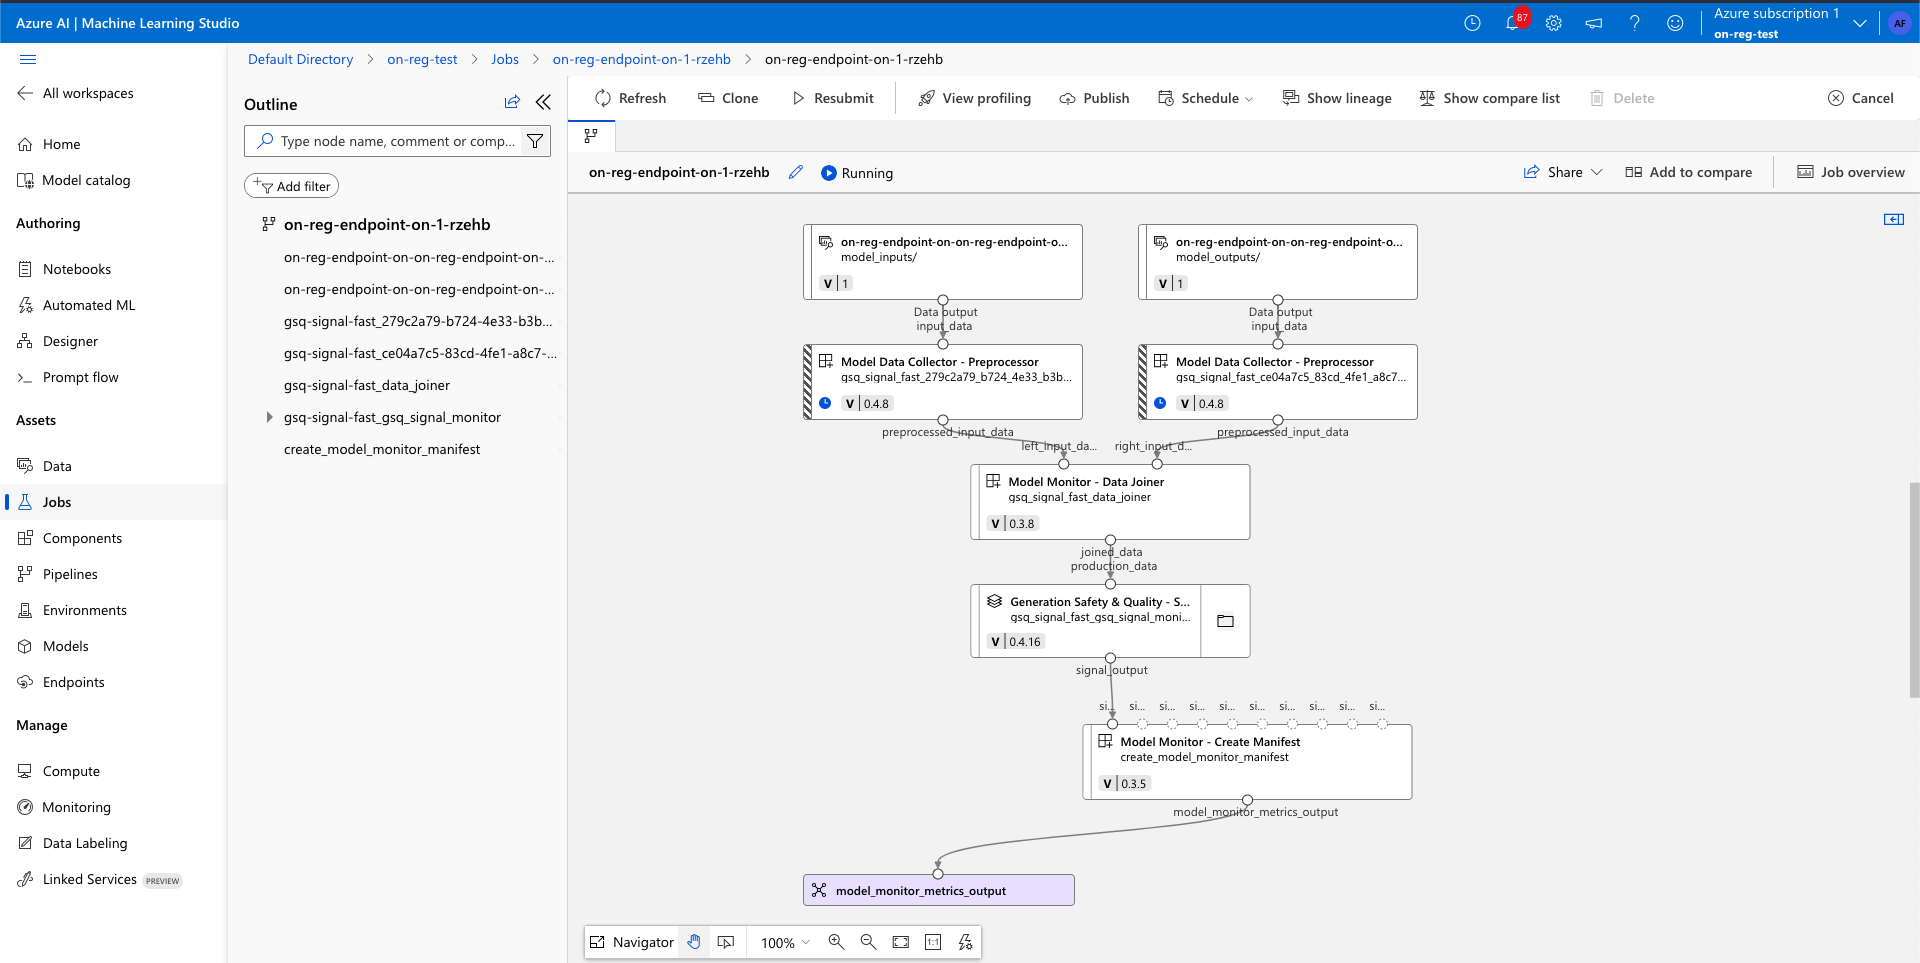The width and height of the screenshot is (1920, 963).
Task: Click the select tool beside the hand
Action: point(726,942)
